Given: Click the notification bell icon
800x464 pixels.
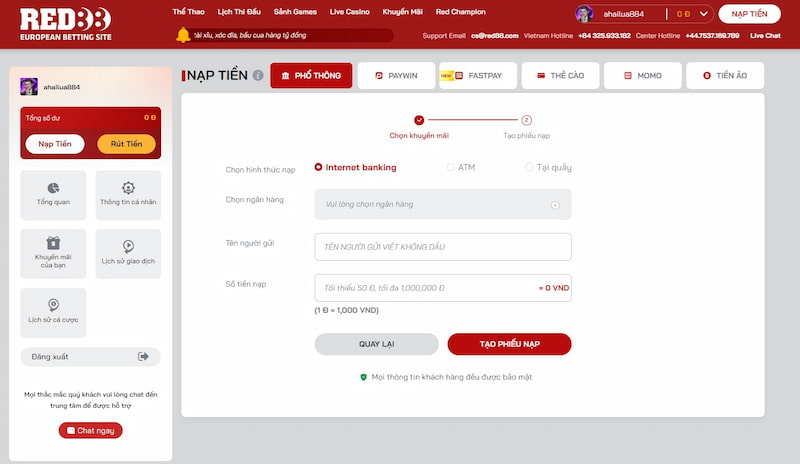Looking at the screenshot, I should [183, 35].
